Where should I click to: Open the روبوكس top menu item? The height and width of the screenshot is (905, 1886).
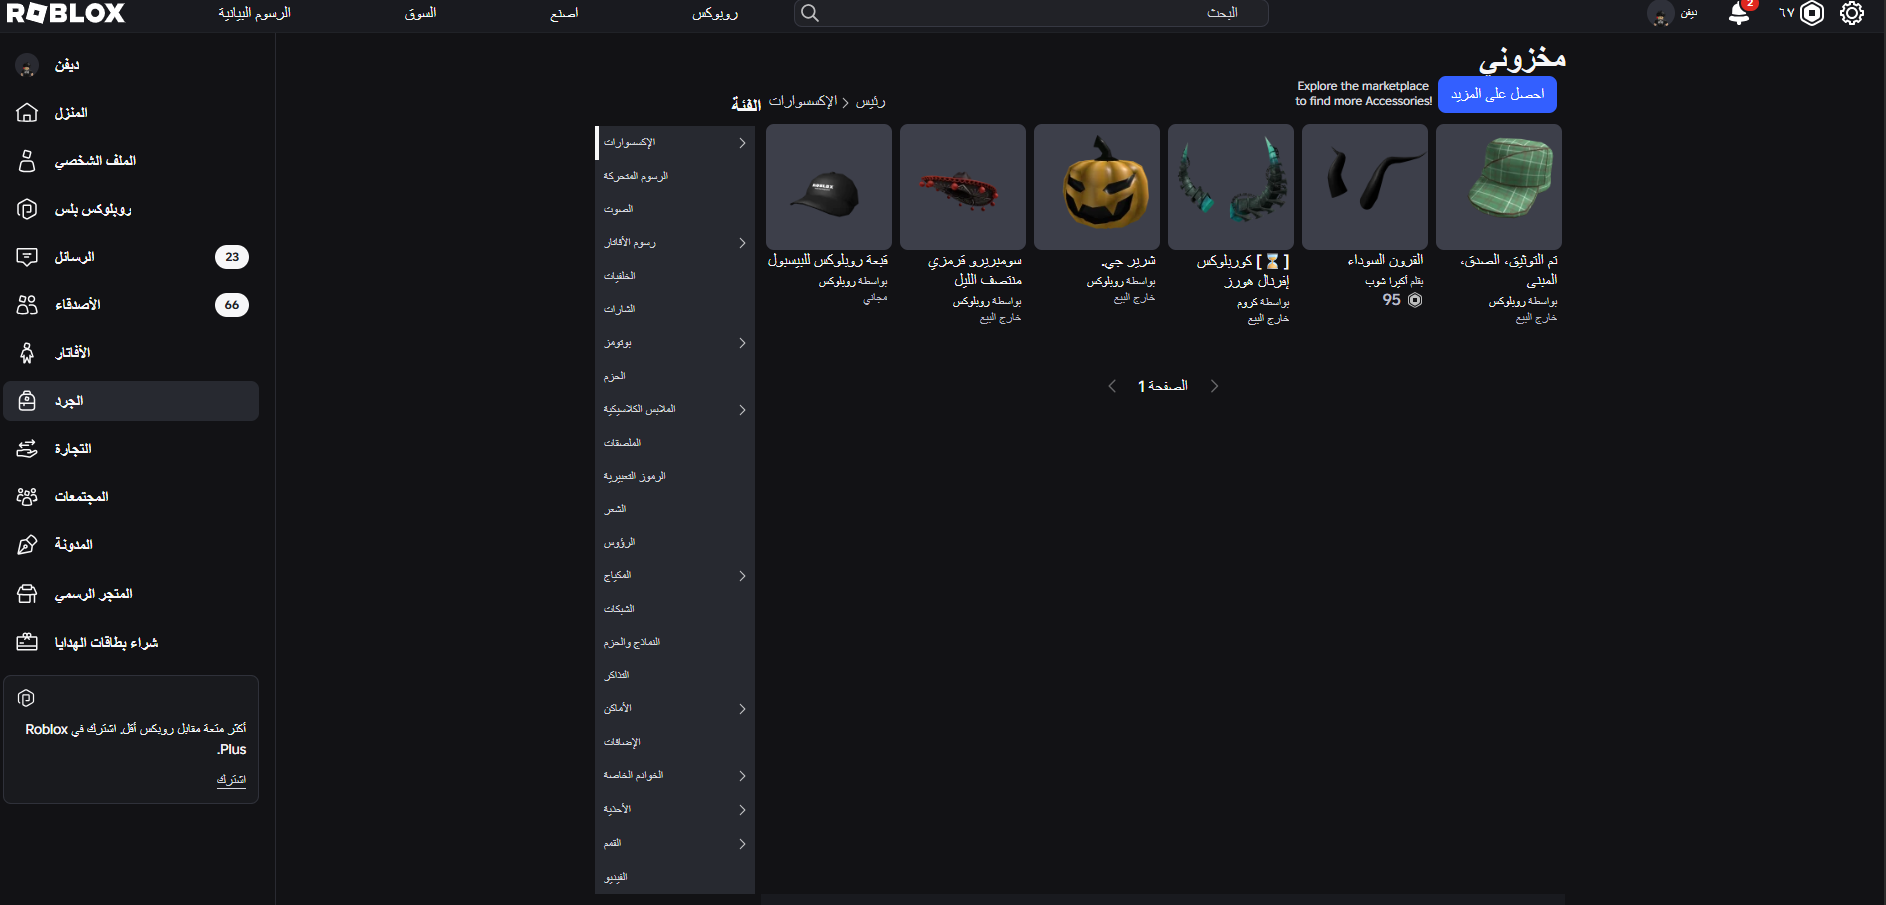pyautogui.click(x=715, y=13)
